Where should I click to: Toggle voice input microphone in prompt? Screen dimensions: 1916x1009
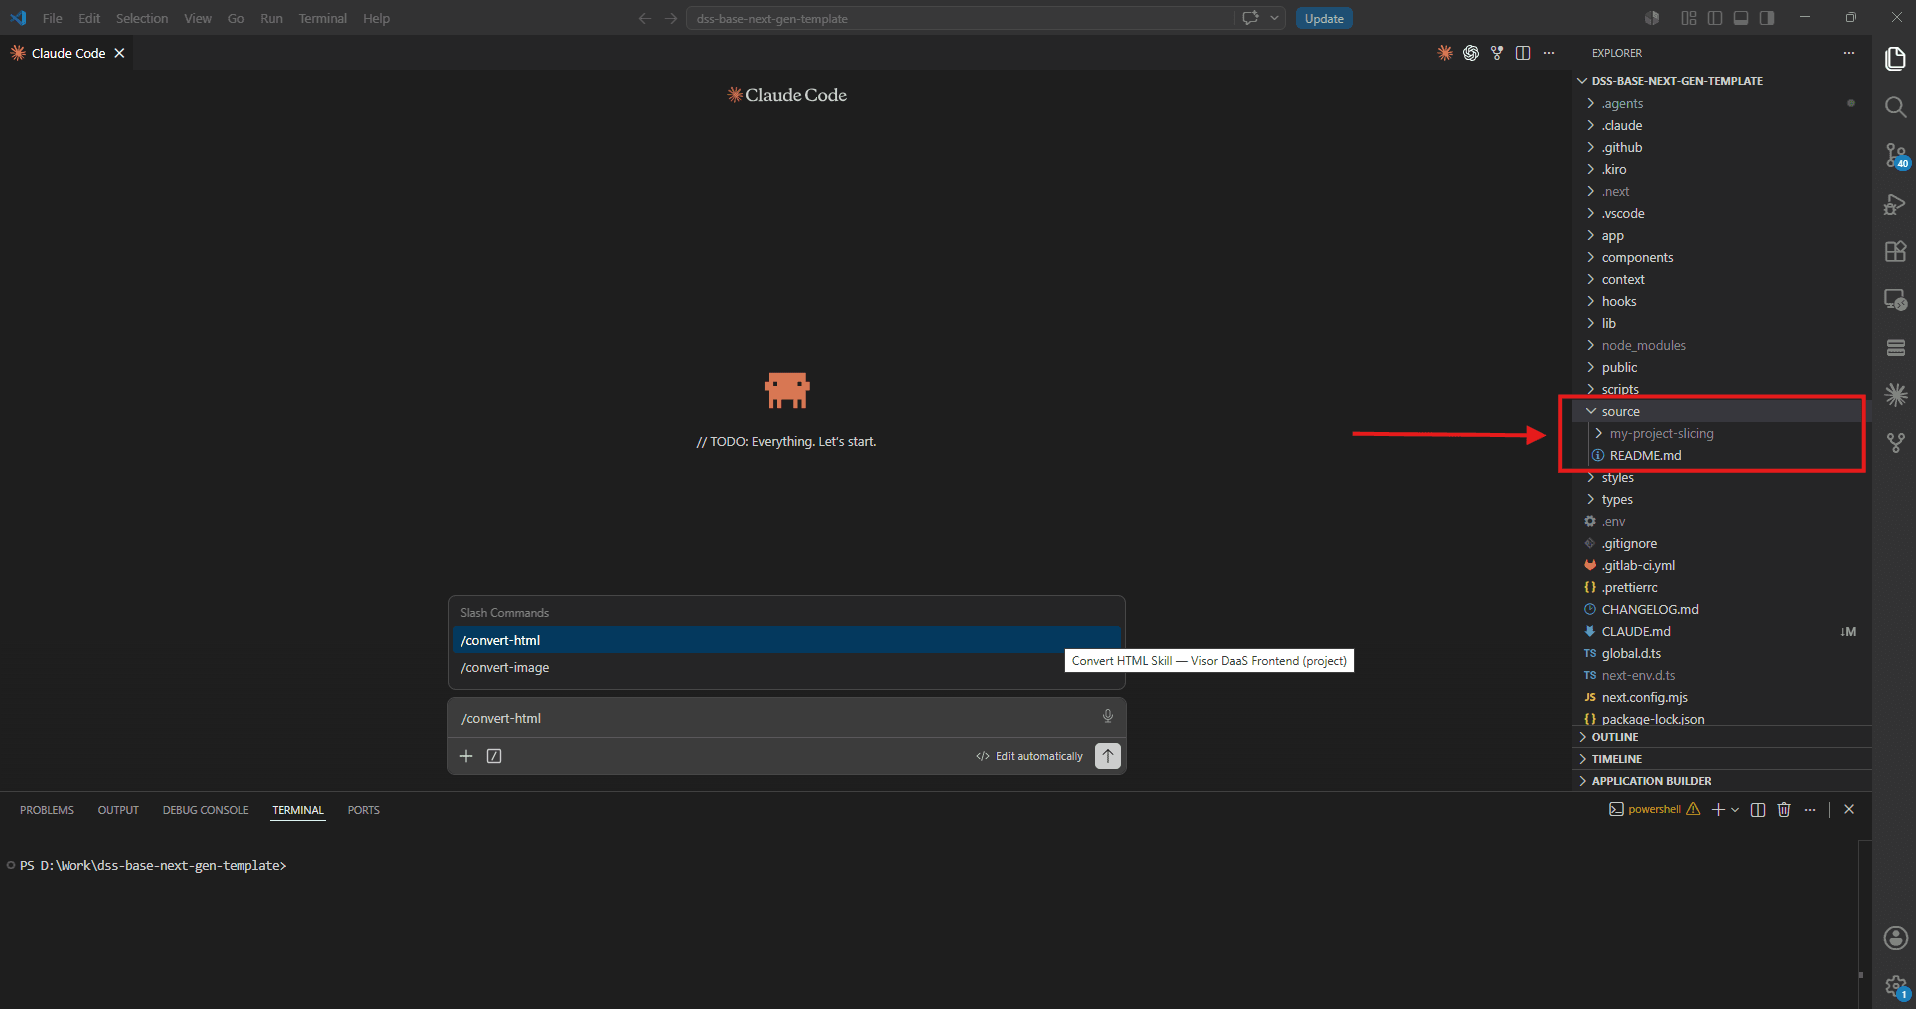coord(1108,716)
